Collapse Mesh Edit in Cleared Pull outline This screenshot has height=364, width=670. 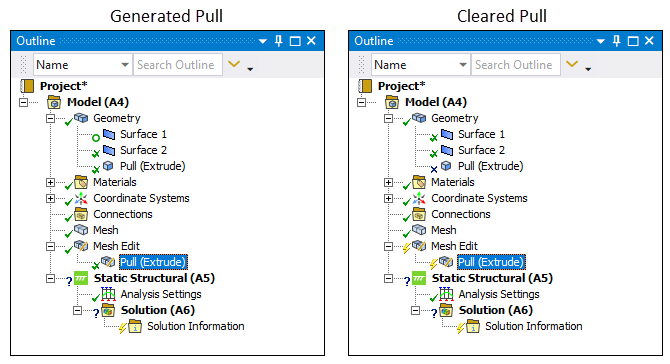[x=388, y=247]
